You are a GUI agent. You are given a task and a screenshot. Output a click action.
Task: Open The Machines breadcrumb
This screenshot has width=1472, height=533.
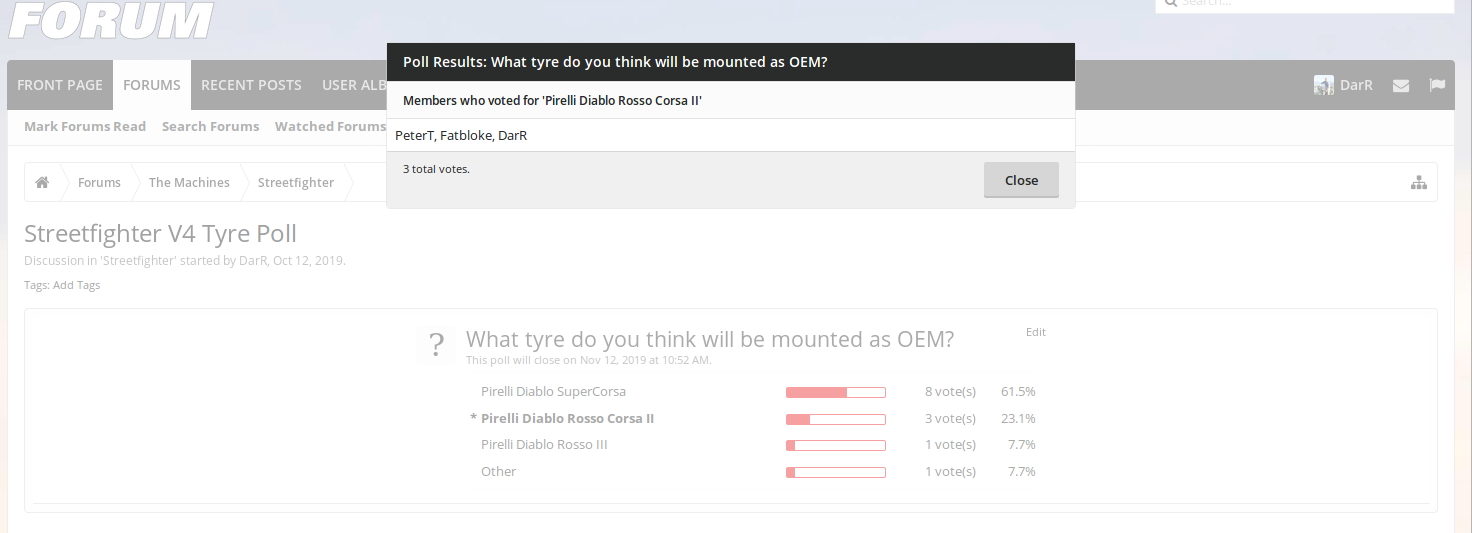189,183
